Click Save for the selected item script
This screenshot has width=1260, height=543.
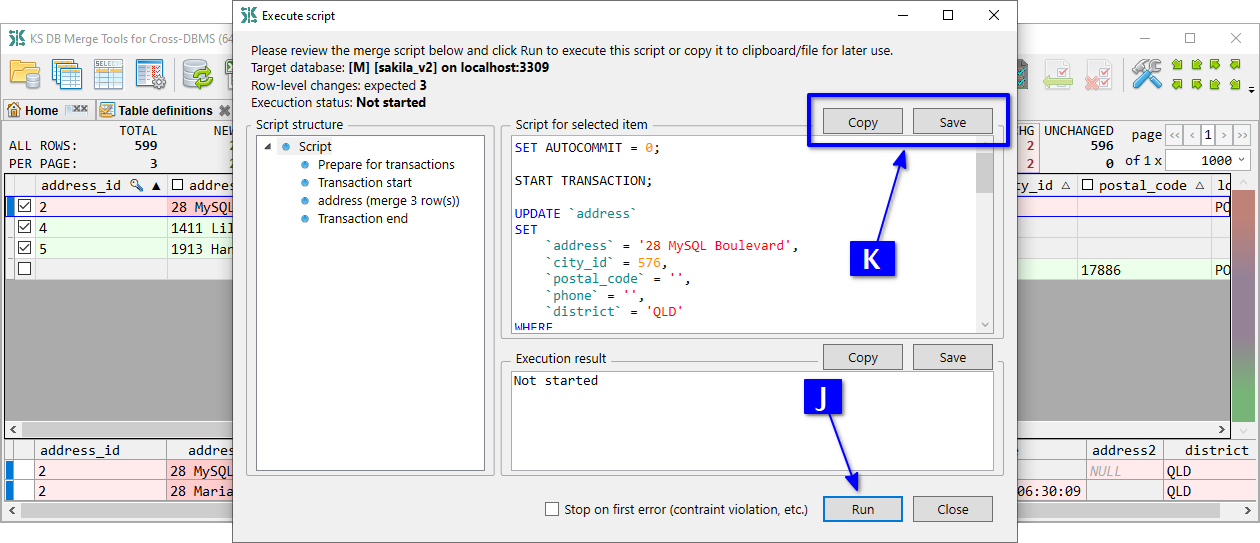tap(952, 122)
